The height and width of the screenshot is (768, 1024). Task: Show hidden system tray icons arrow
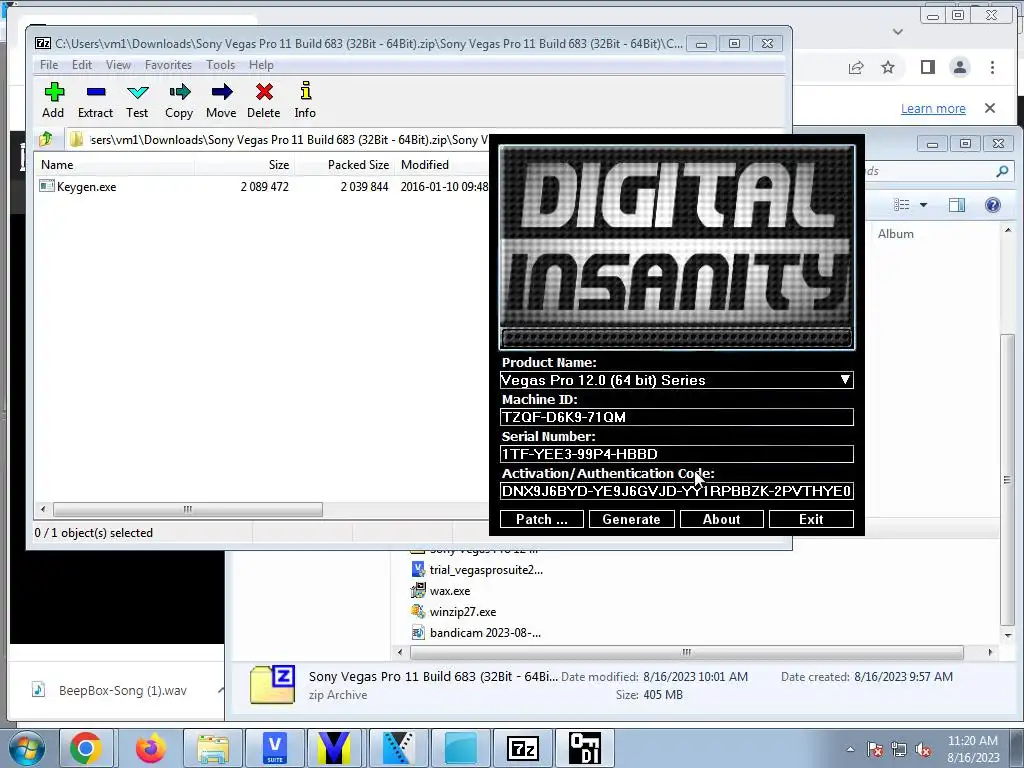(850, 750)
